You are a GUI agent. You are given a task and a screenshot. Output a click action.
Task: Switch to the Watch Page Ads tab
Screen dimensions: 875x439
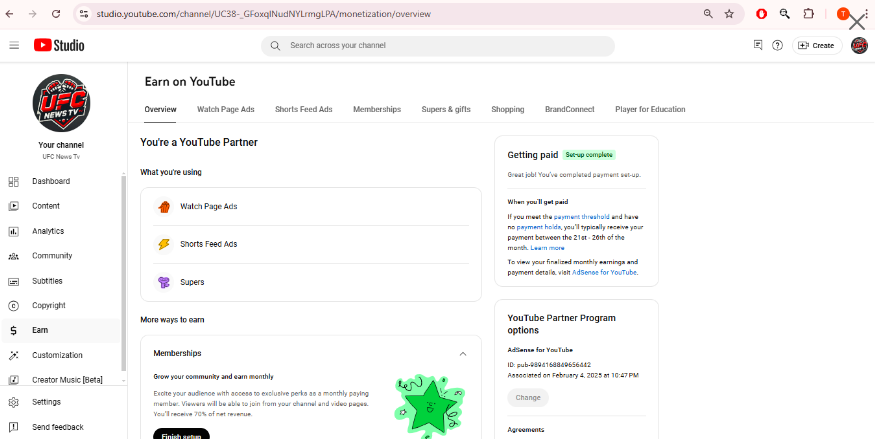[225, 109]
